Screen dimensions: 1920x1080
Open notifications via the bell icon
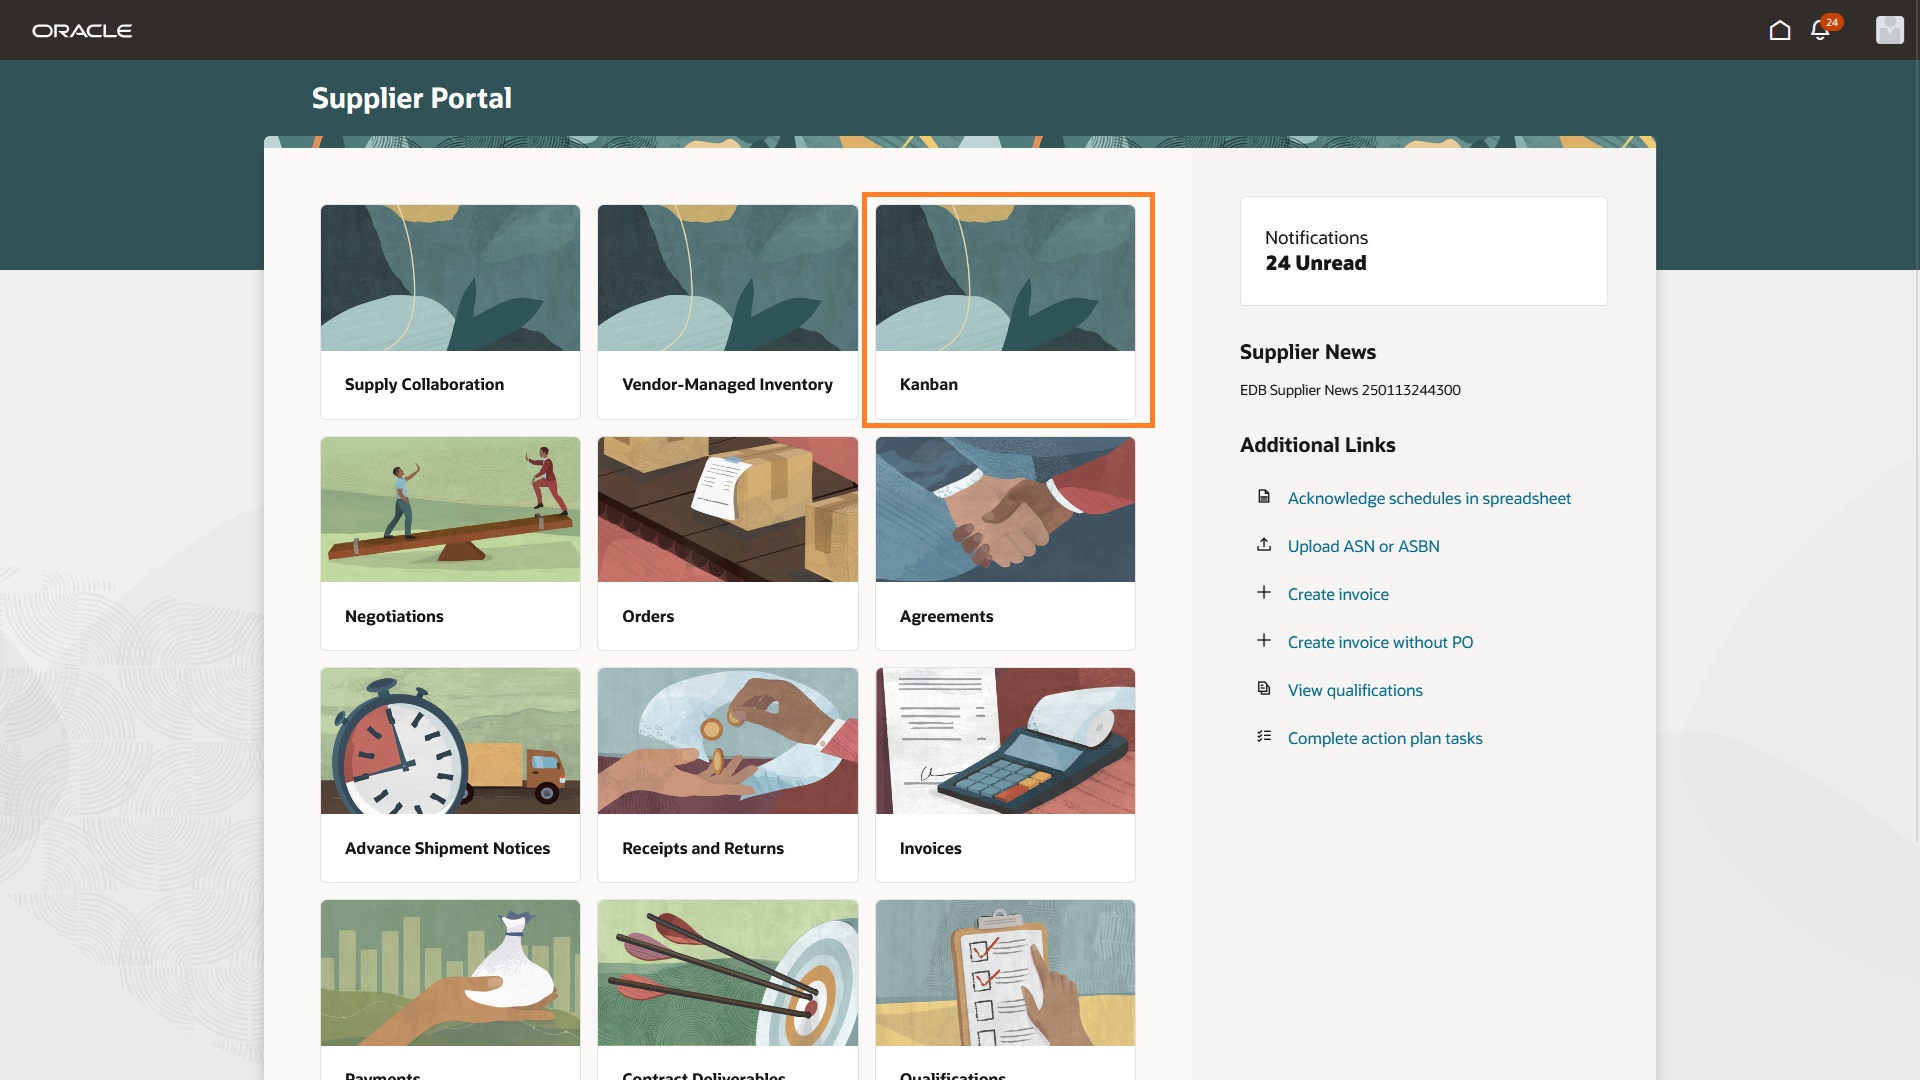click(1819, 30)
